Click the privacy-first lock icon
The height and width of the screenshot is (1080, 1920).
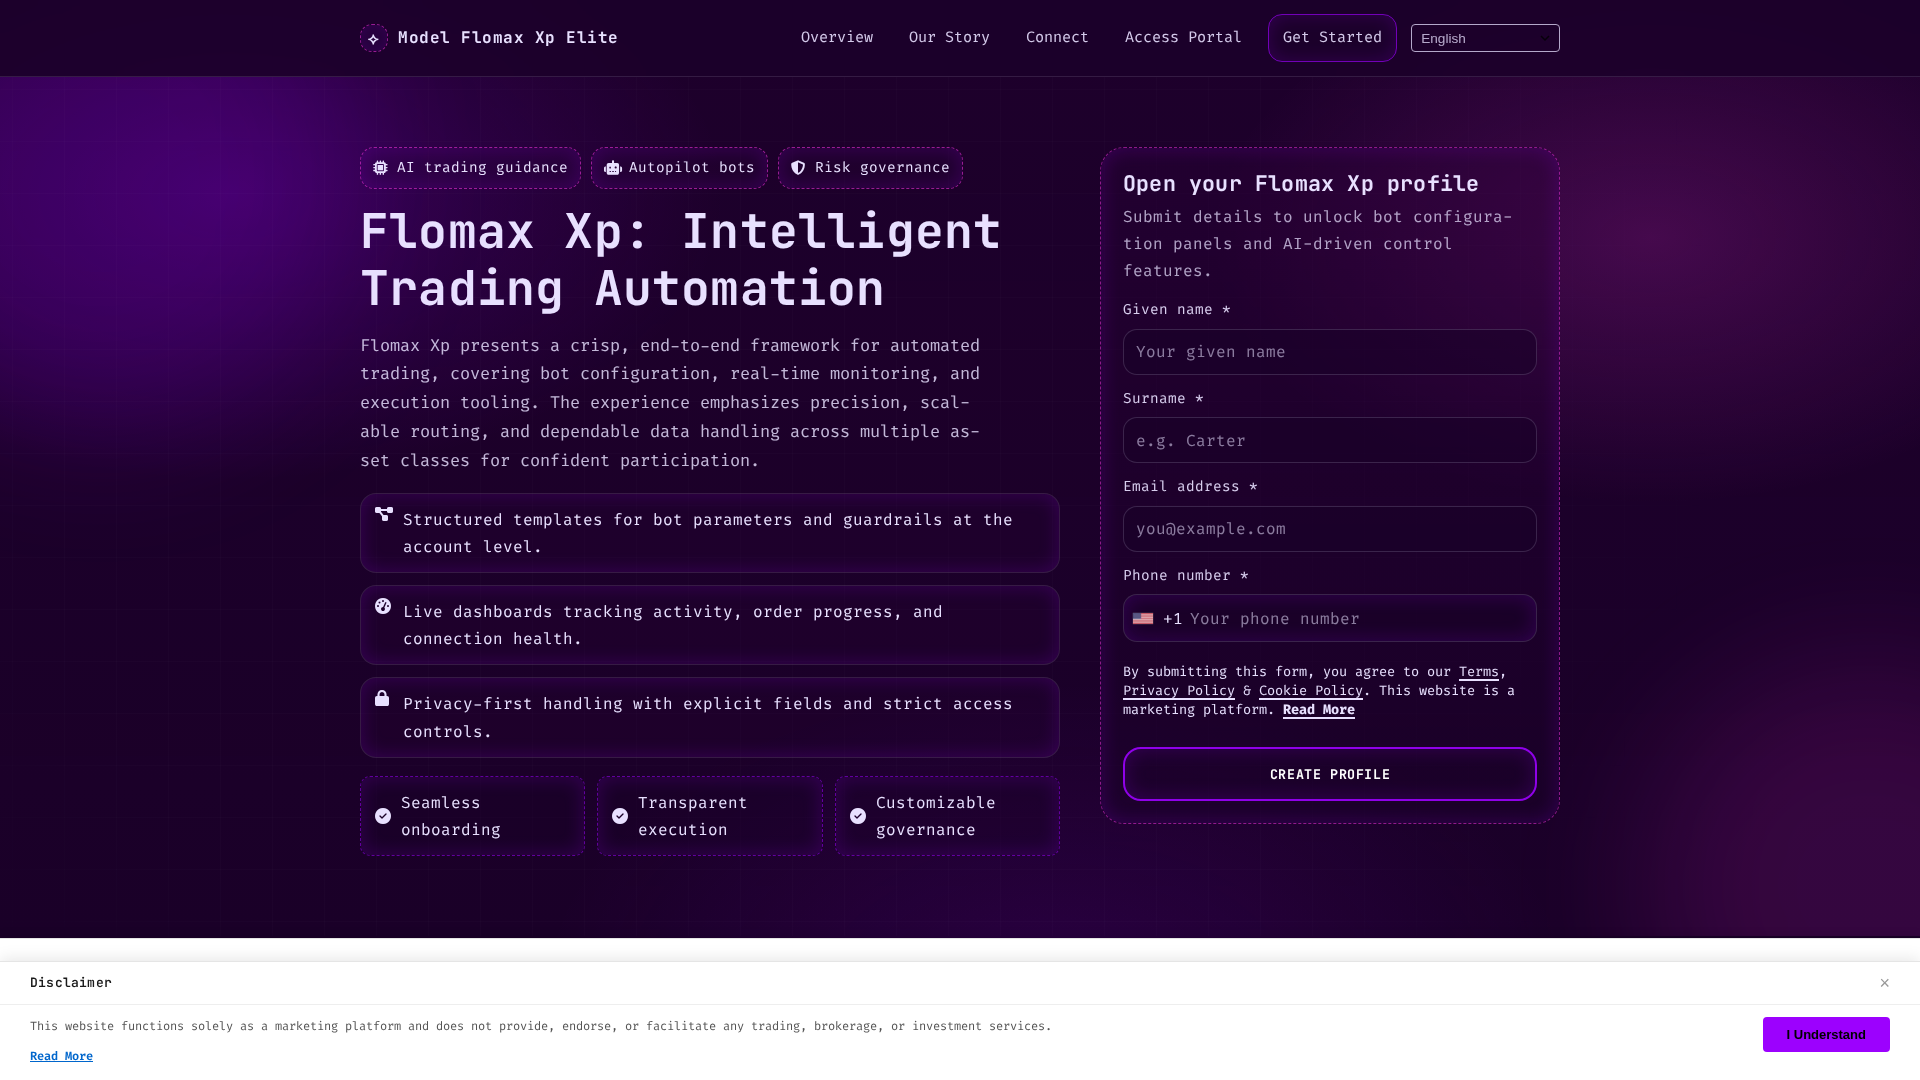pyautogui.click(x=382, y=698)
